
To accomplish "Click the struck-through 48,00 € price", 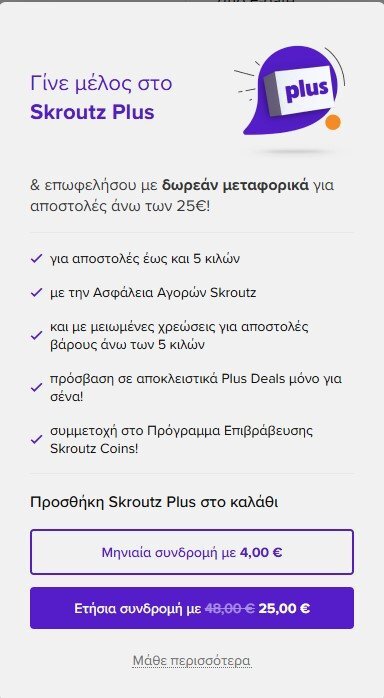I will point(230,608).
